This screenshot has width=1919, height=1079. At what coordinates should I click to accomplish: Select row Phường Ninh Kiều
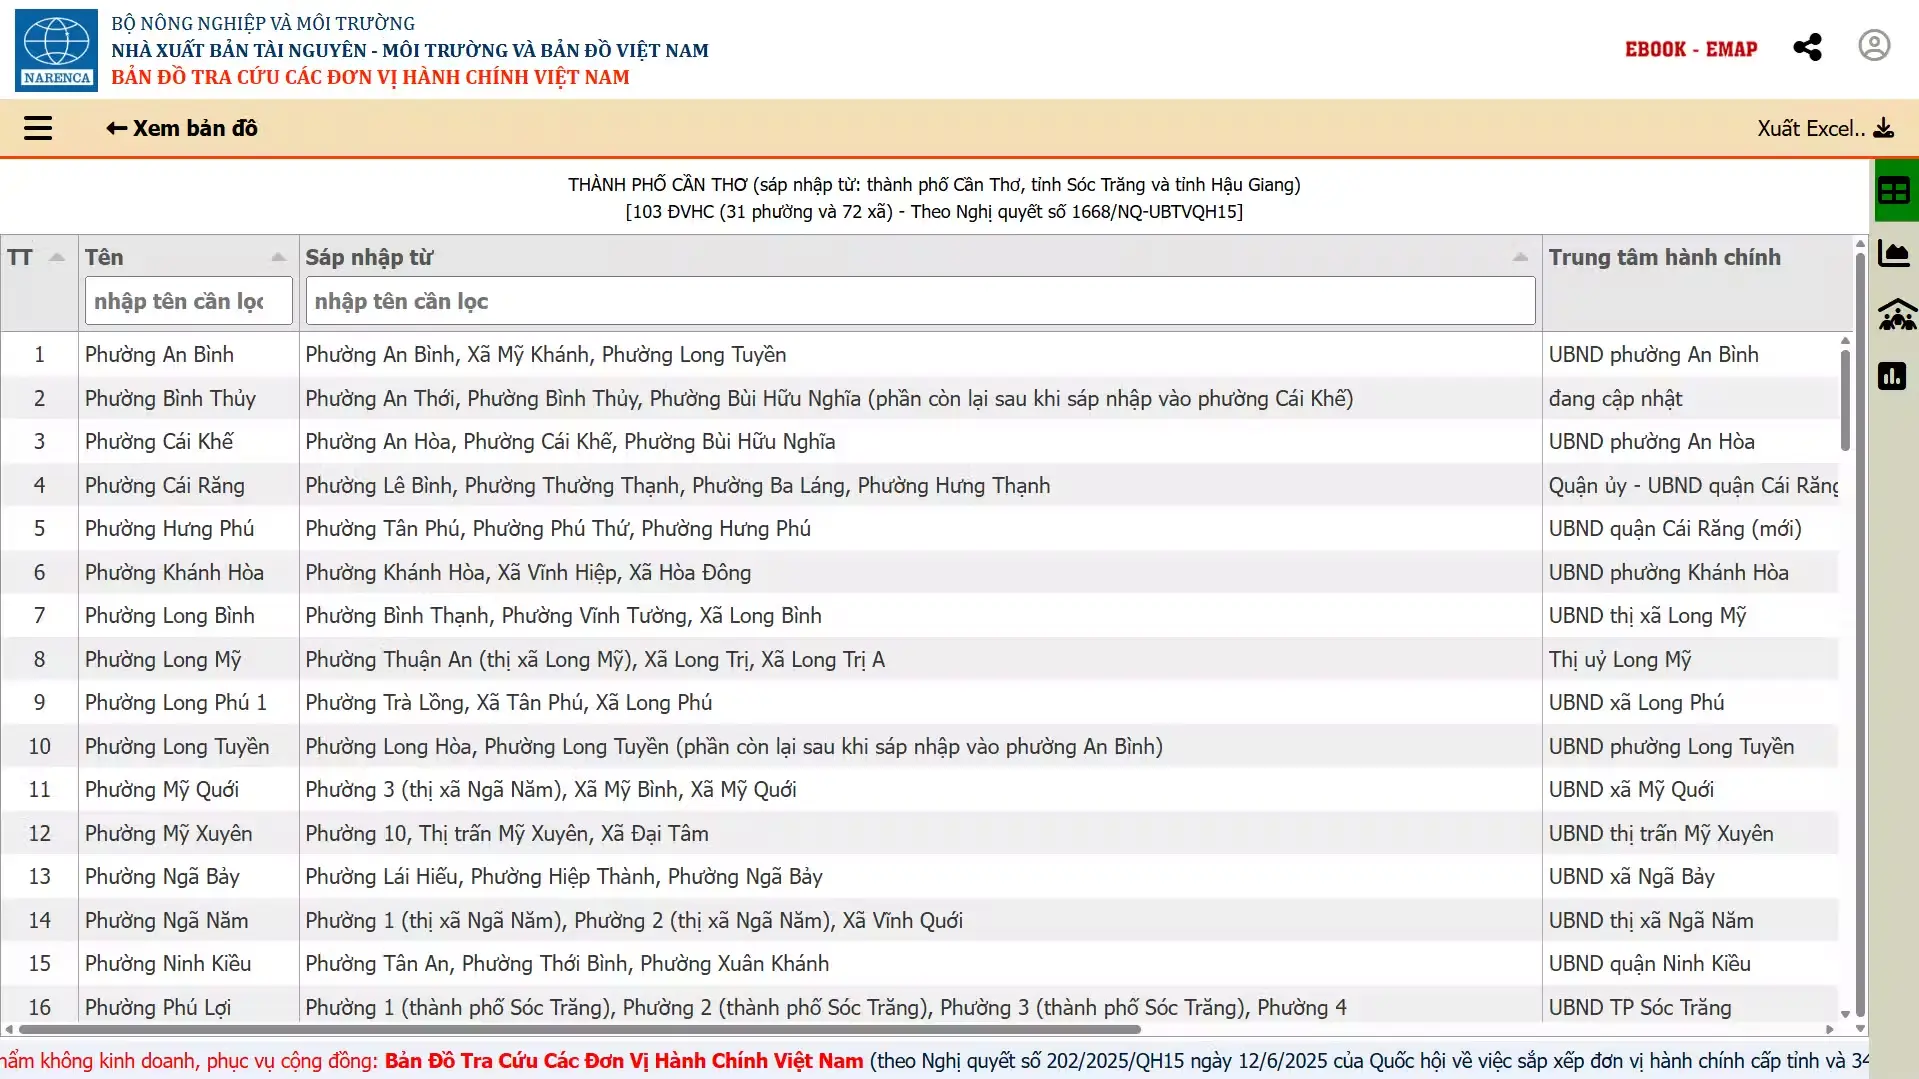920,963
